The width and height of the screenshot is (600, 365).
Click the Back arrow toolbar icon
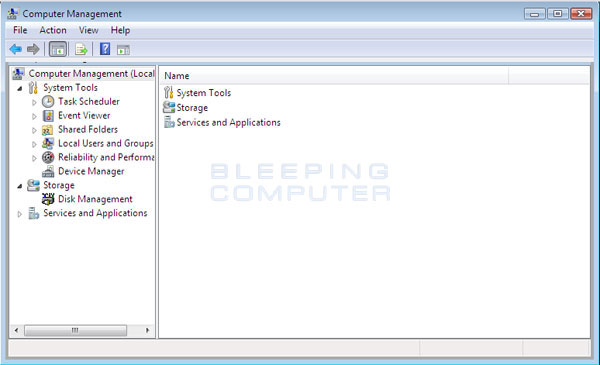click(x=15, y=49)
